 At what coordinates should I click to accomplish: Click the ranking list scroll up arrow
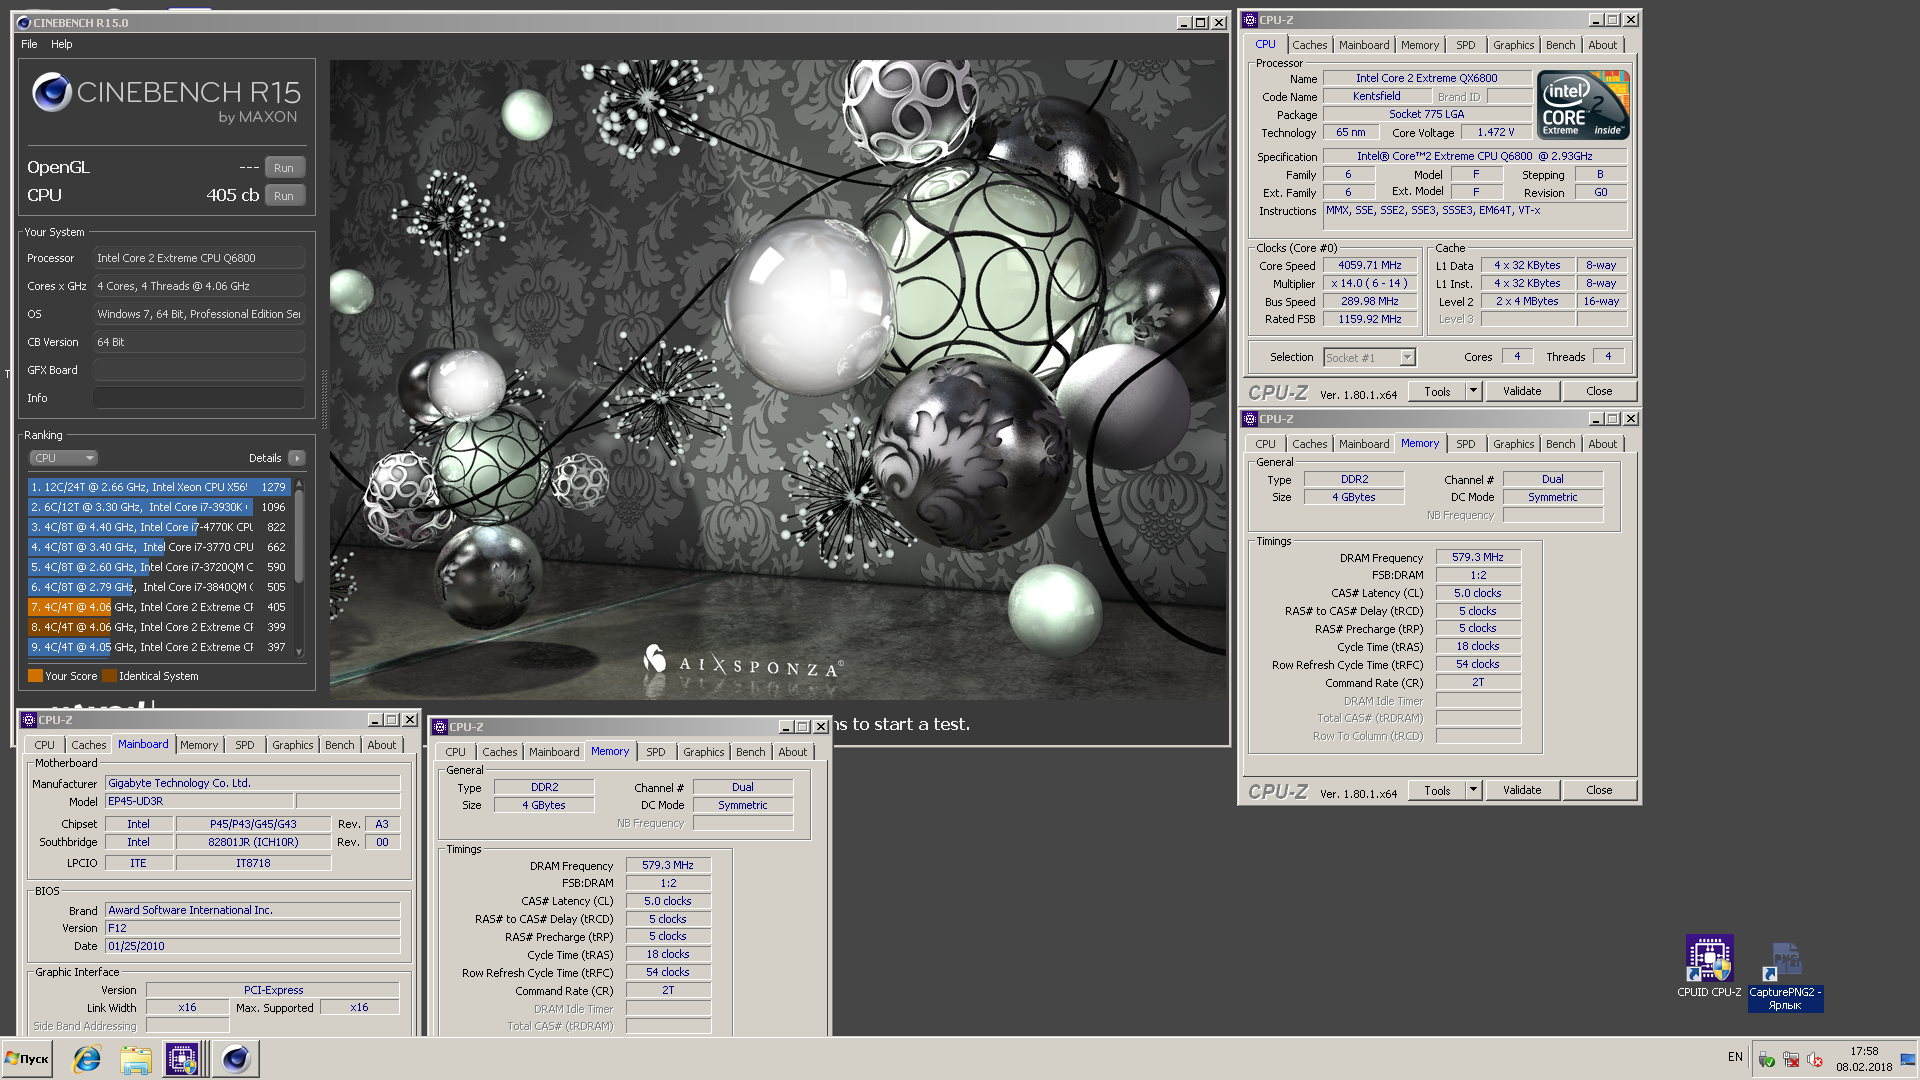pos(298,485)
